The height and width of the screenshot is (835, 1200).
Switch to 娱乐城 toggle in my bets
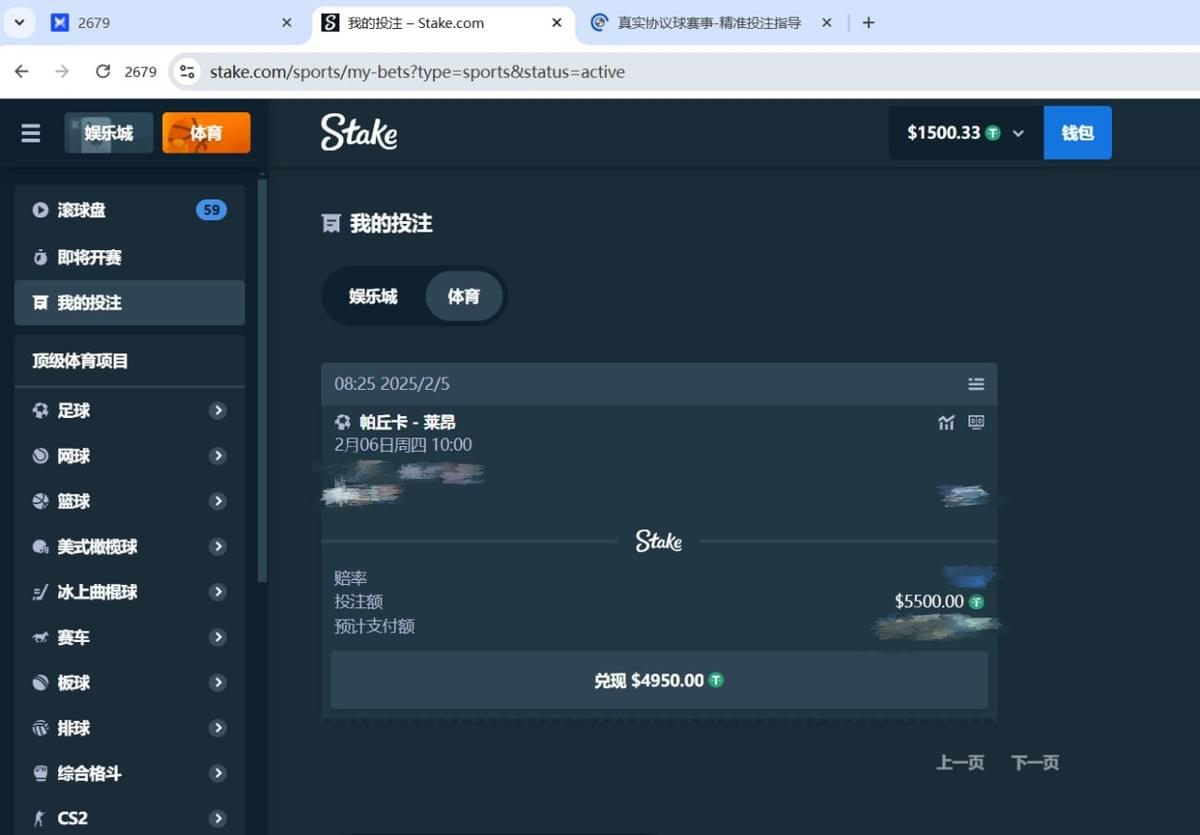(x=373, y=296)
